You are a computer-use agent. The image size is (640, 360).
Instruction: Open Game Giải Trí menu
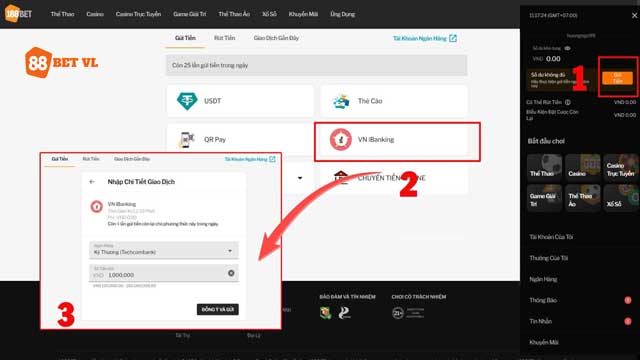click(x=189, y=14)
